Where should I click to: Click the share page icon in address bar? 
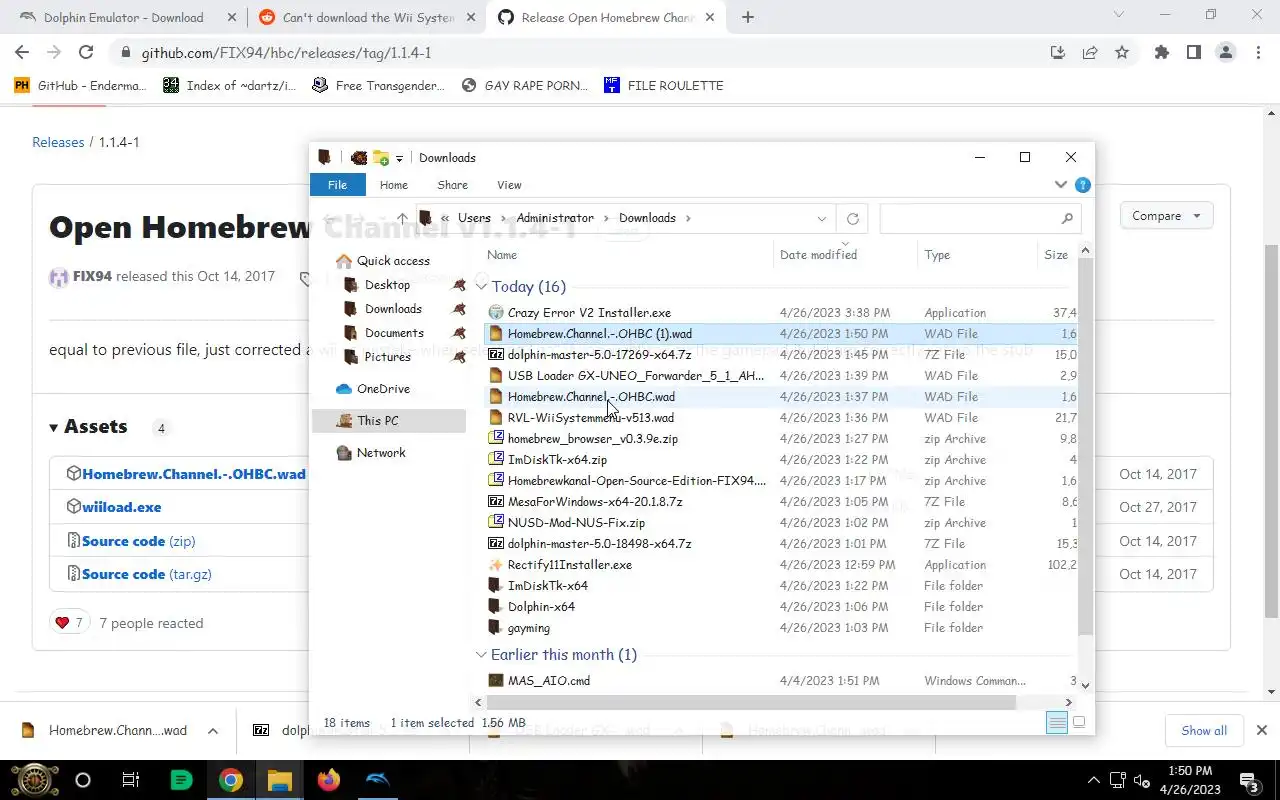(1090, 53)
